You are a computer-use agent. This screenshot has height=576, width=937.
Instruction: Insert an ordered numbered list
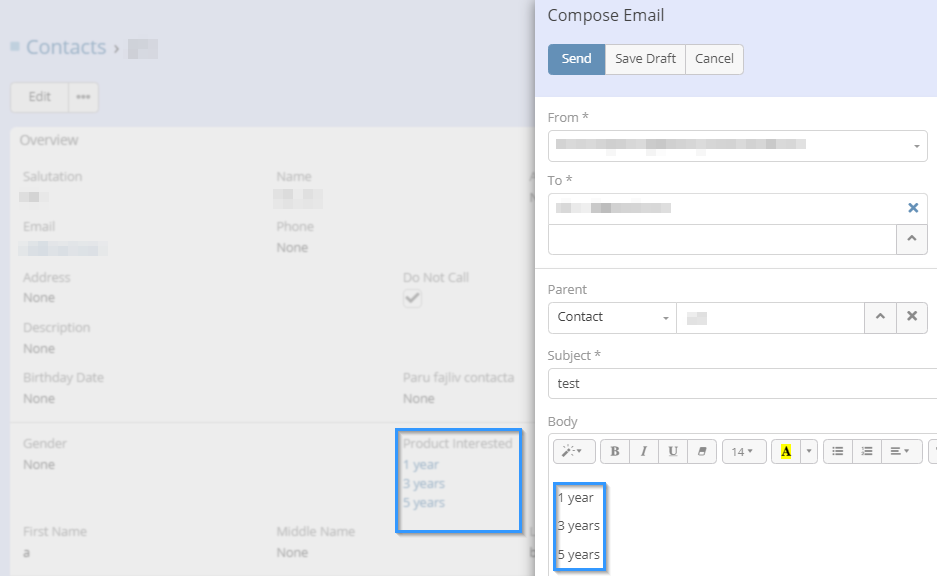point(866,451)
